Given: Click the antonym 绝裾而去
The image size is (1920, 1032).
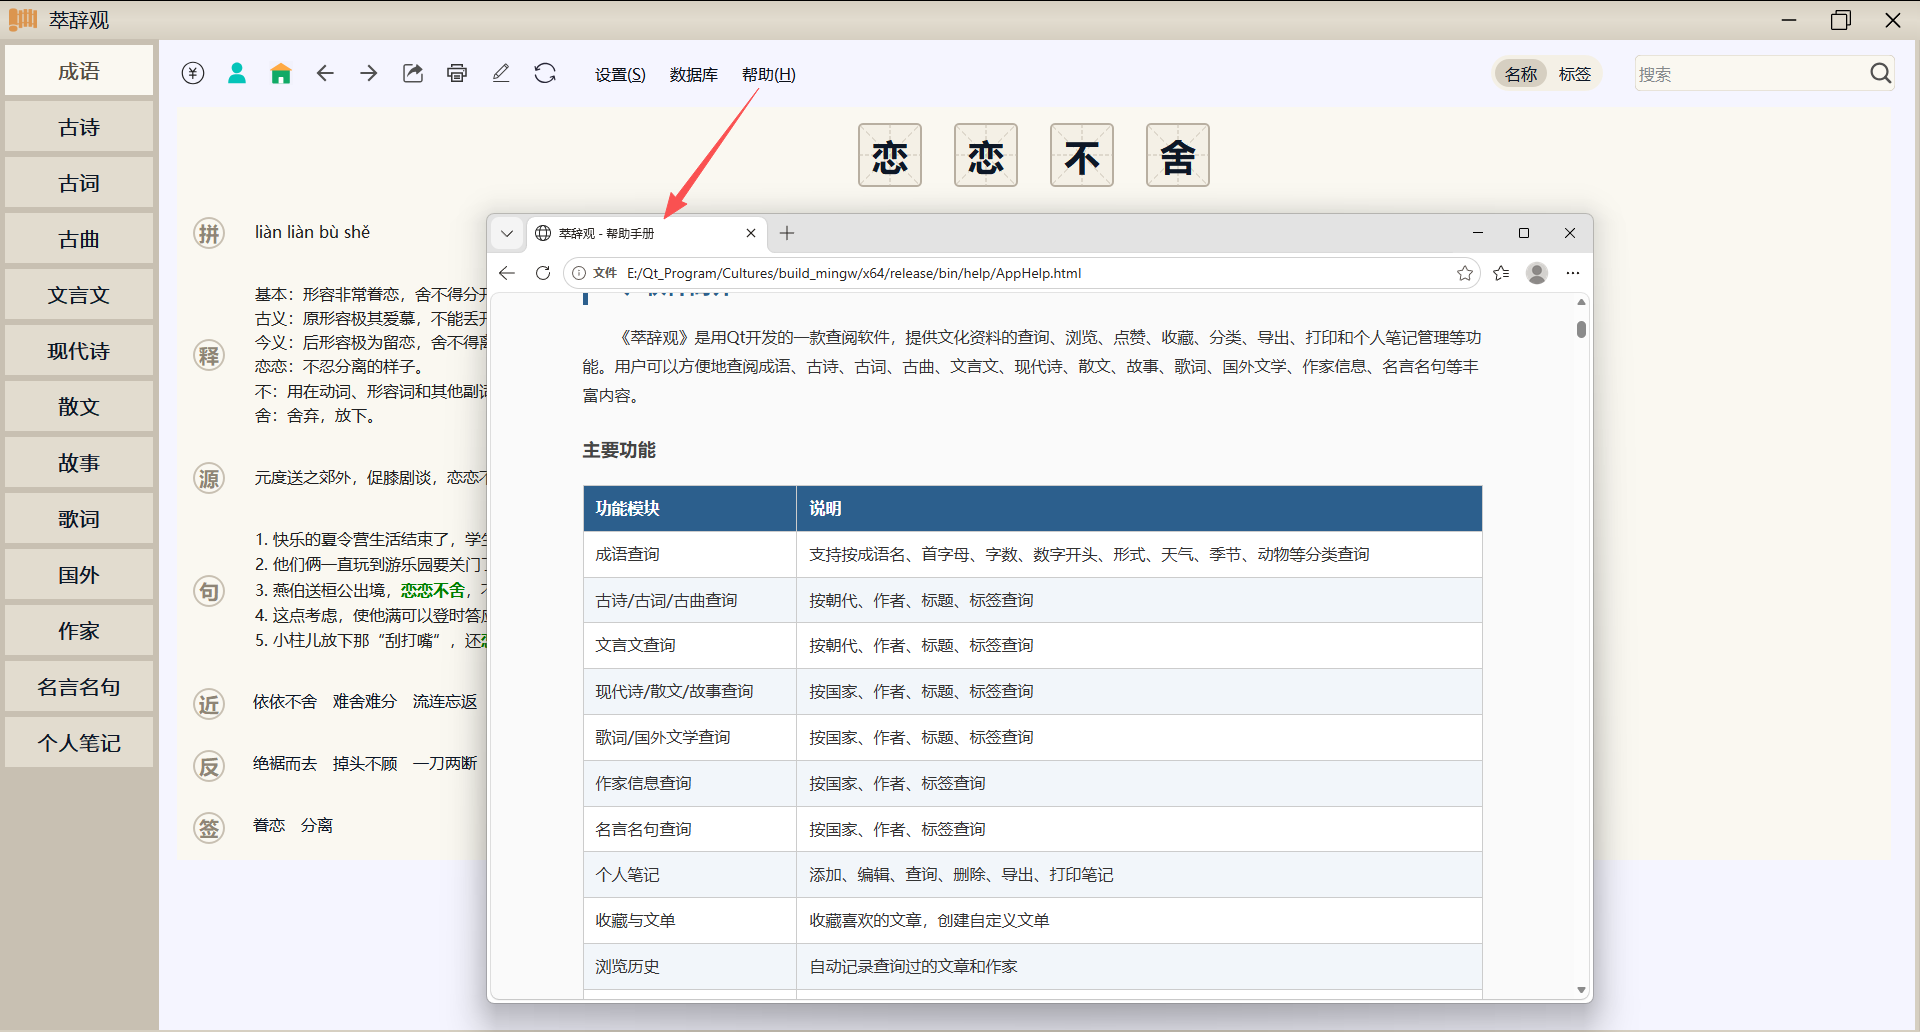Looking at the screenshot, I should tap(285, 764).
